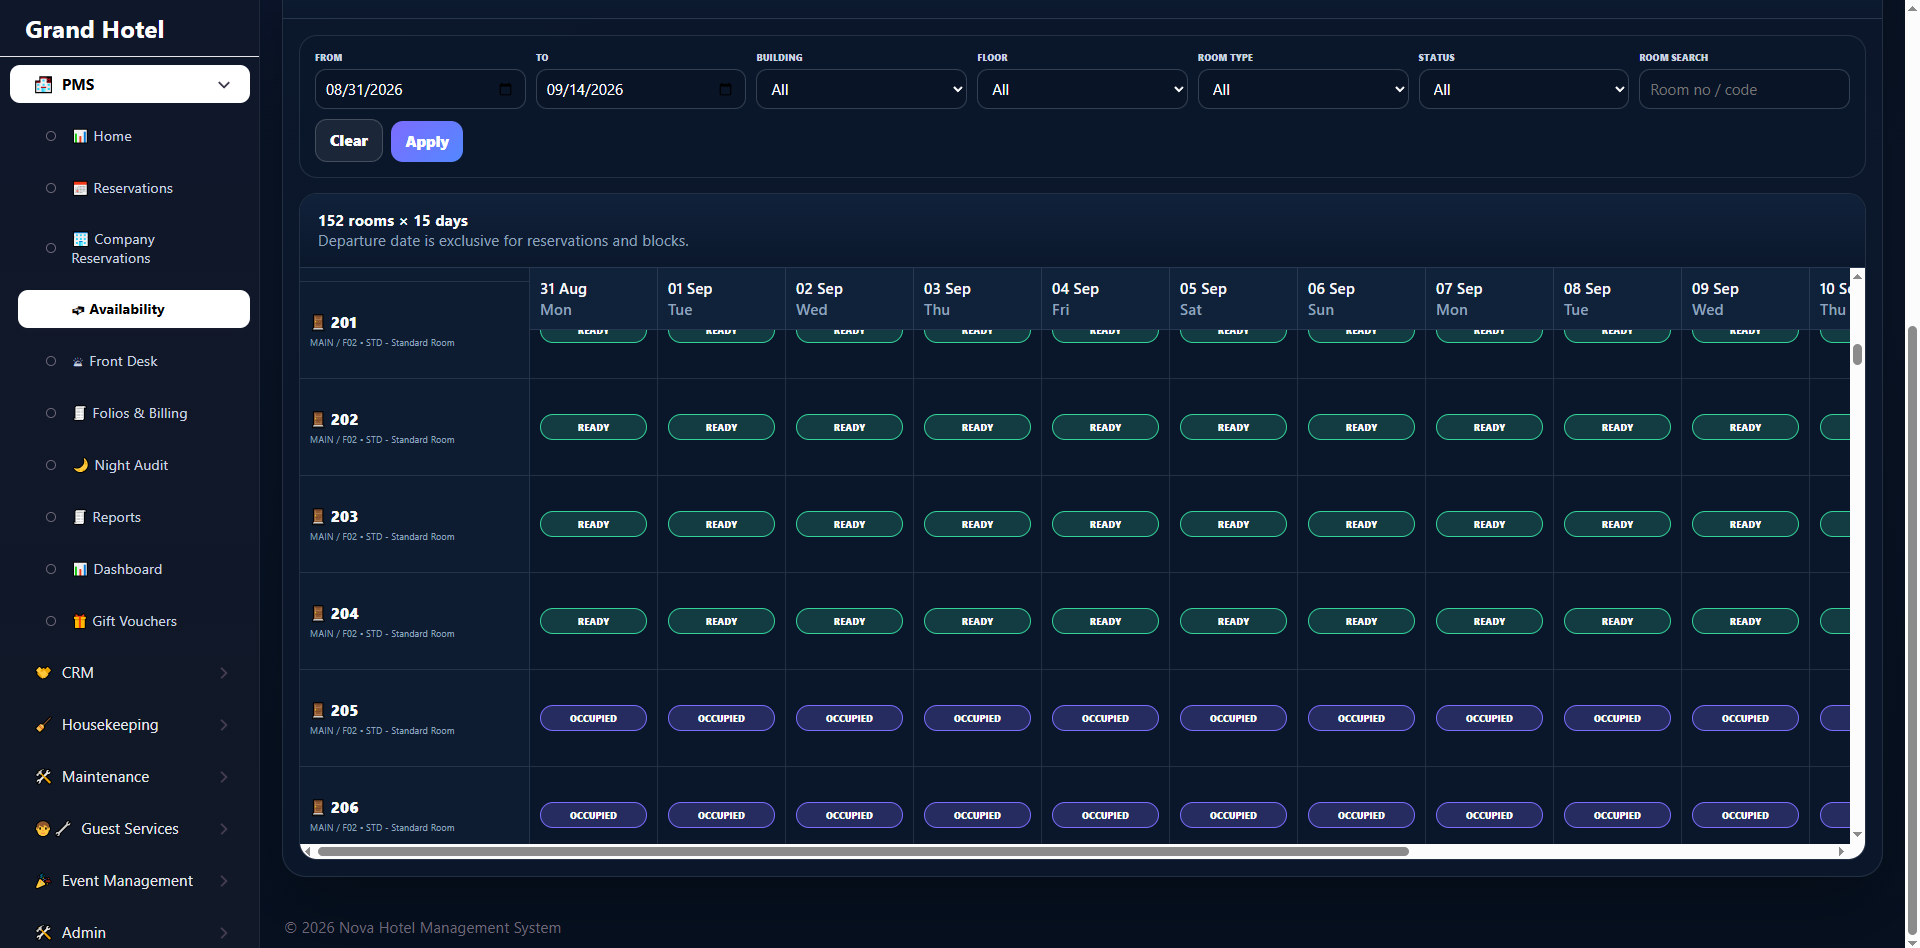Click the Folios & Billing document icon

(80, 414)
